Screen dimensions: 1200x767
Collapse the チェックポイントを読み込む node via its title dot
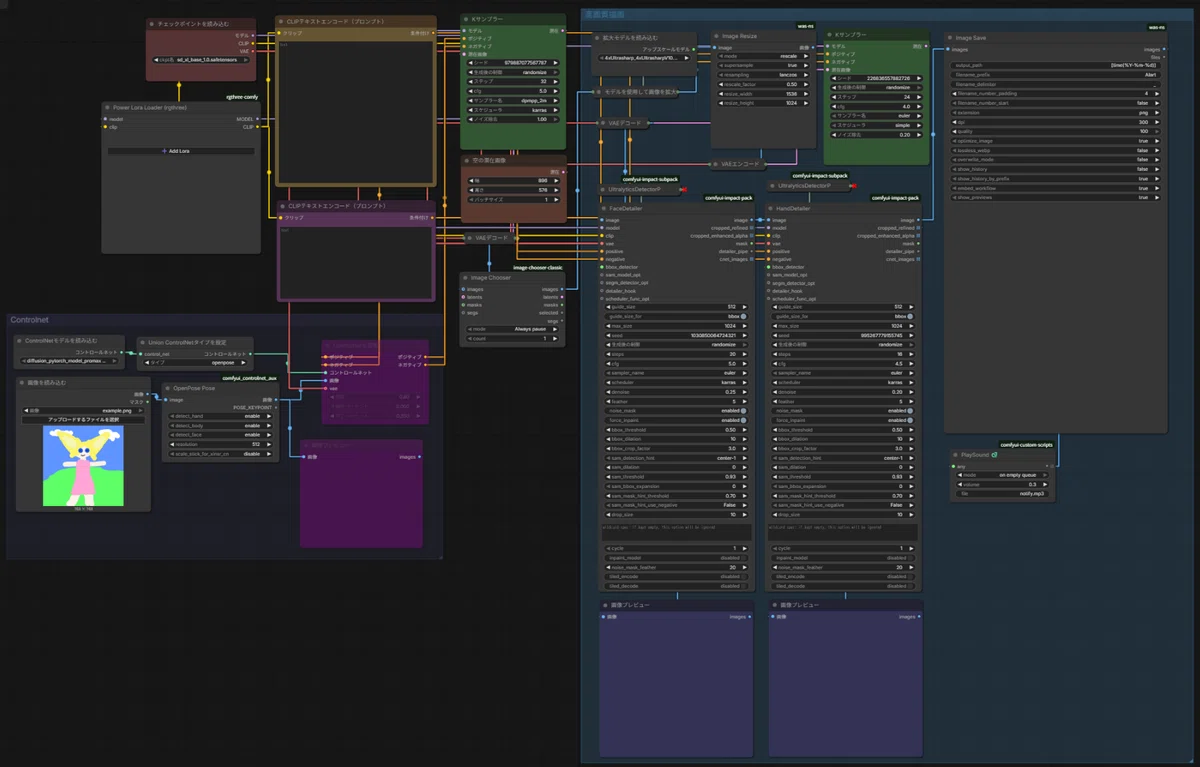click(x=153, y=22)
